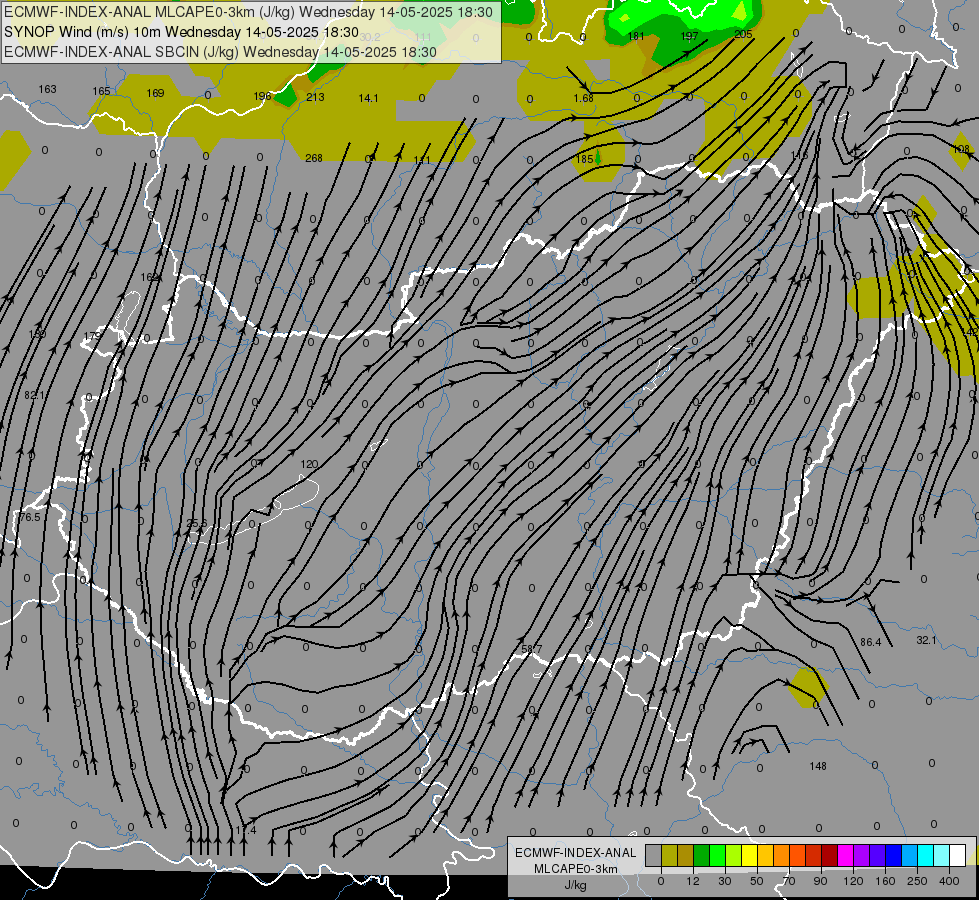Click the legend tick label 12
Screen dimensions: 979x900
pos(692,881)
